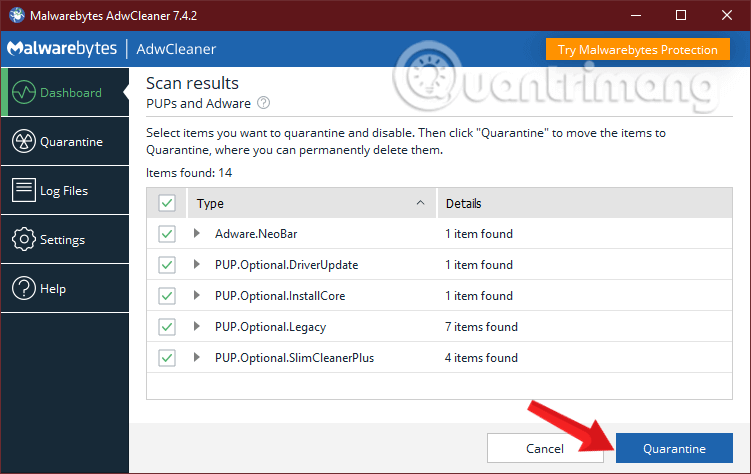Click the Cancel button
751x474 pixels.
(545, 448)
